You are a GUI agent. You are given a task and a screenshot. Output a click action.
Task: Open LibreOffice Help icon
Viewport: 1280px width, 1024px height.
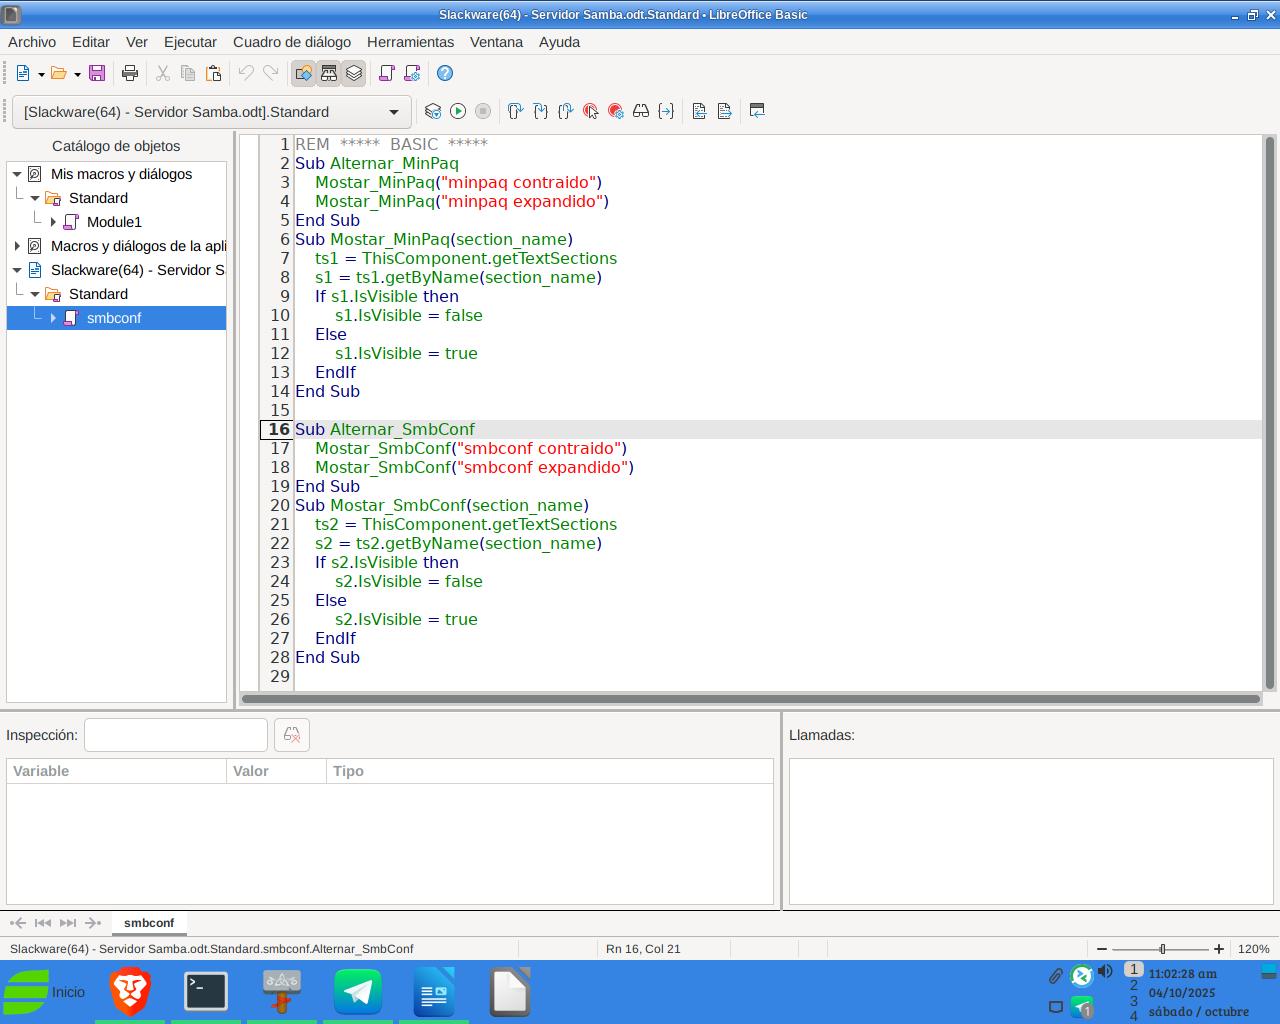(445, 73)
